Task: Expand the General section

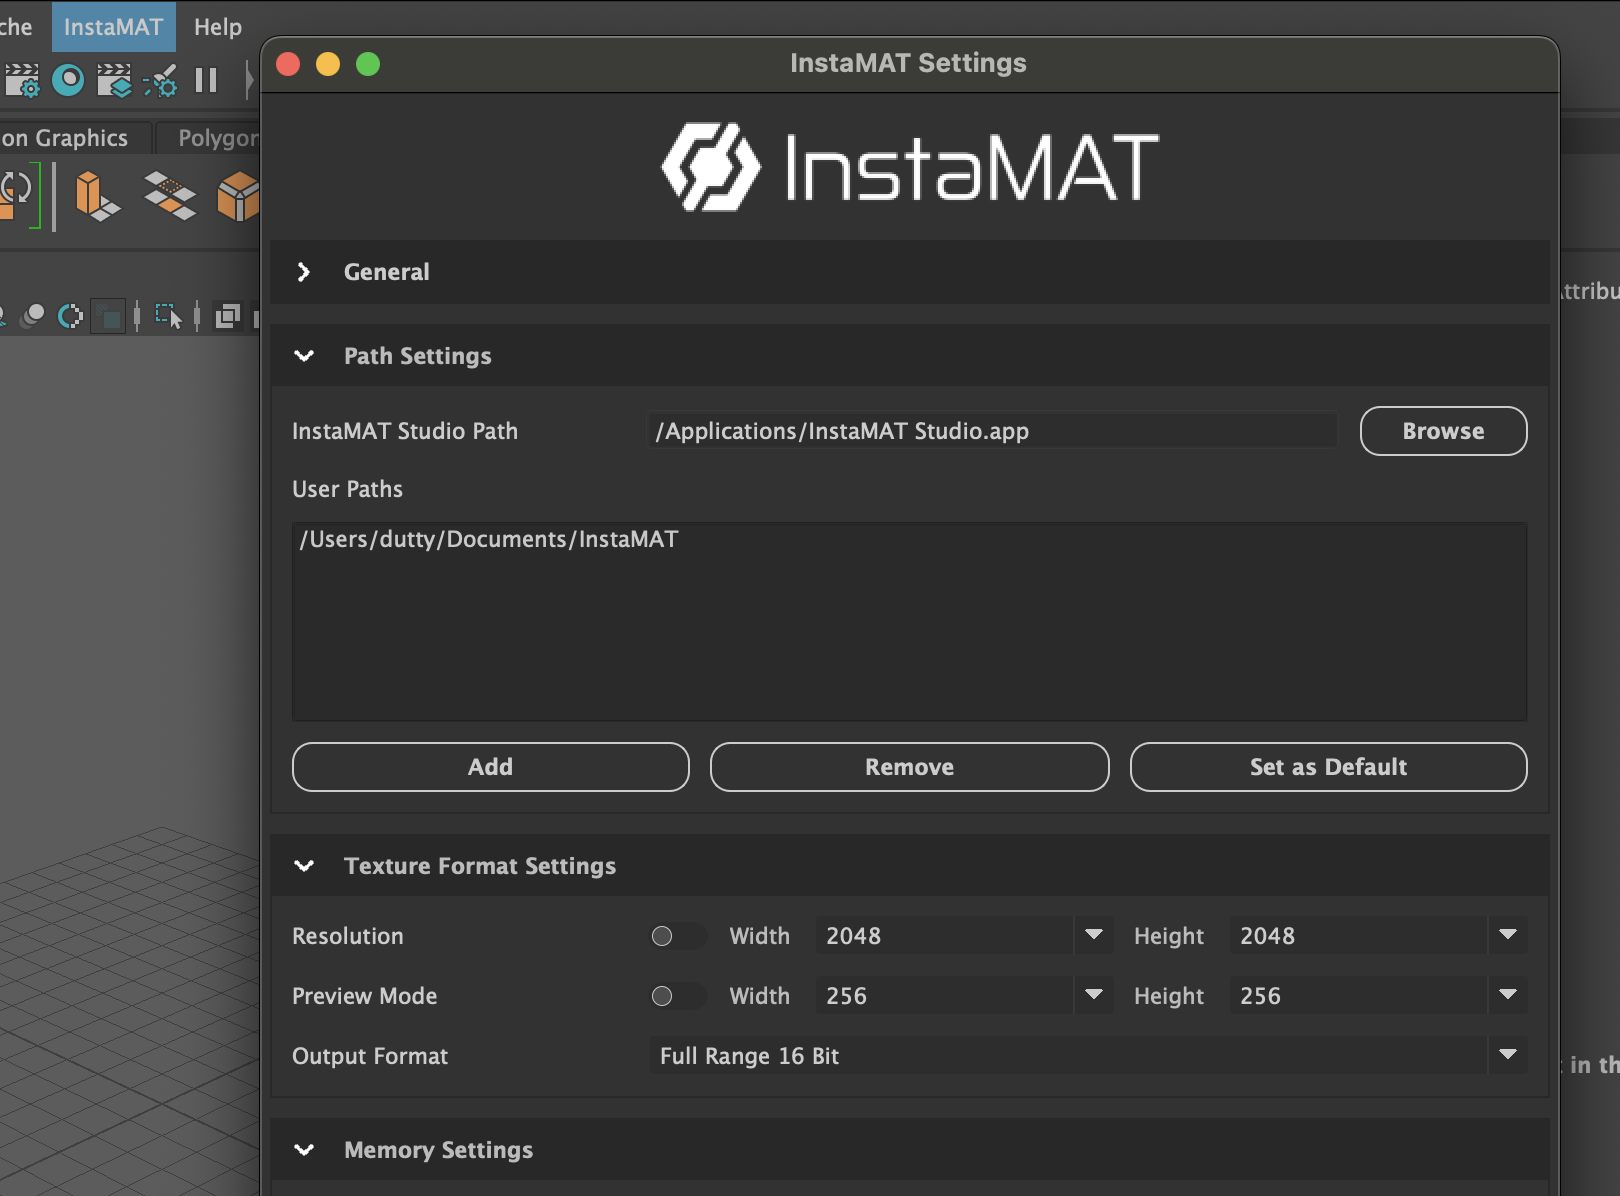Action: point(304,272)
